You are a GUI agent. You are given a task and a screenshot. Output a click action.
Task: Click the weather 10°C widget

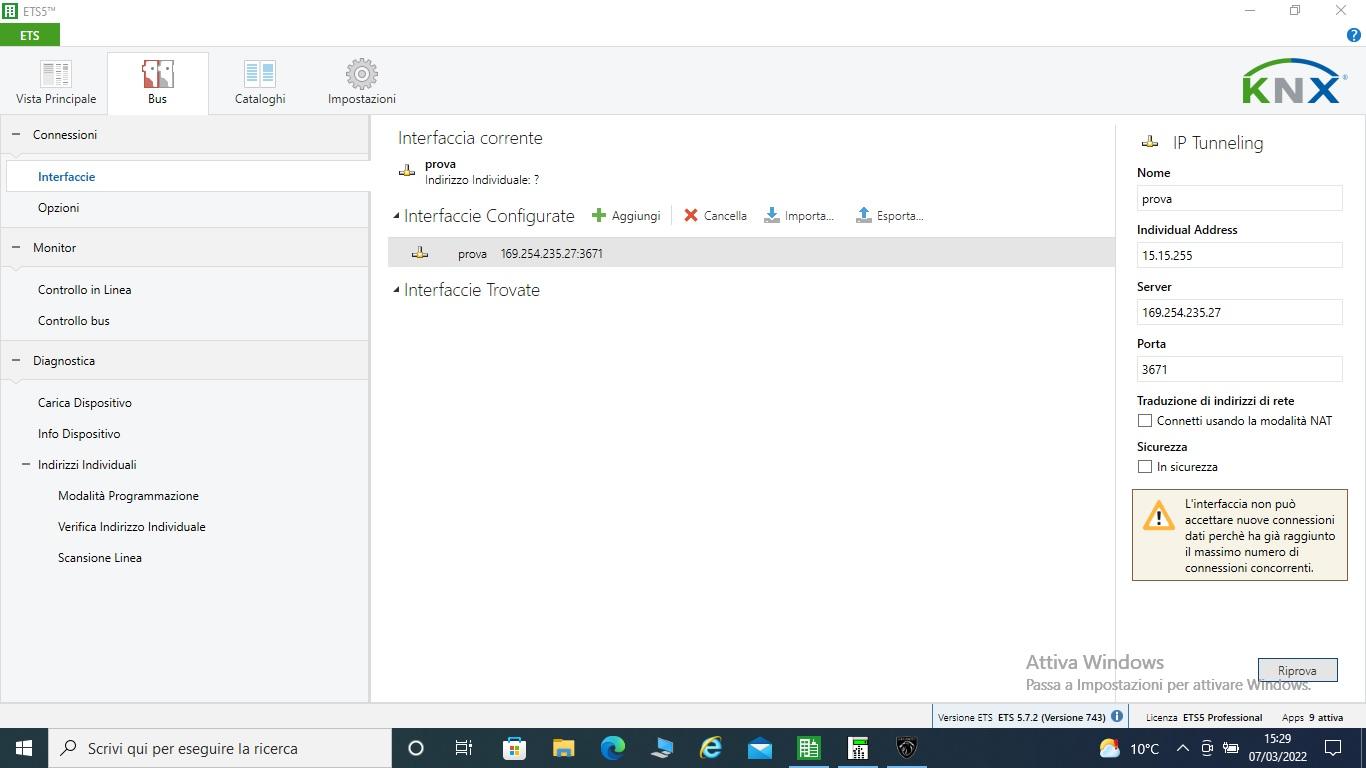1129,748
